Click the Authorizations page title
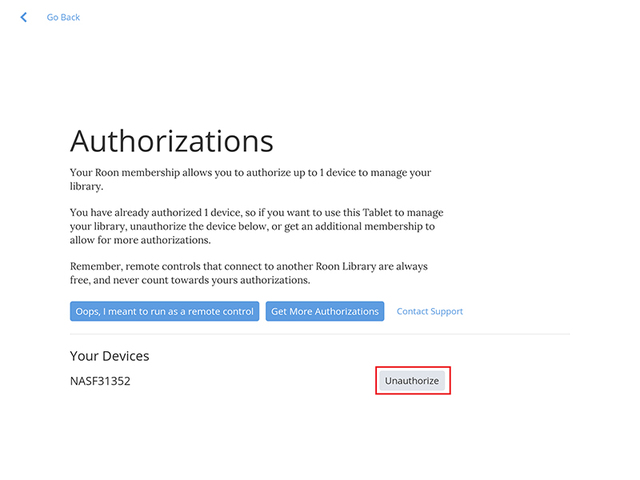The image size is (640, 480). click(x=171, y=141)
